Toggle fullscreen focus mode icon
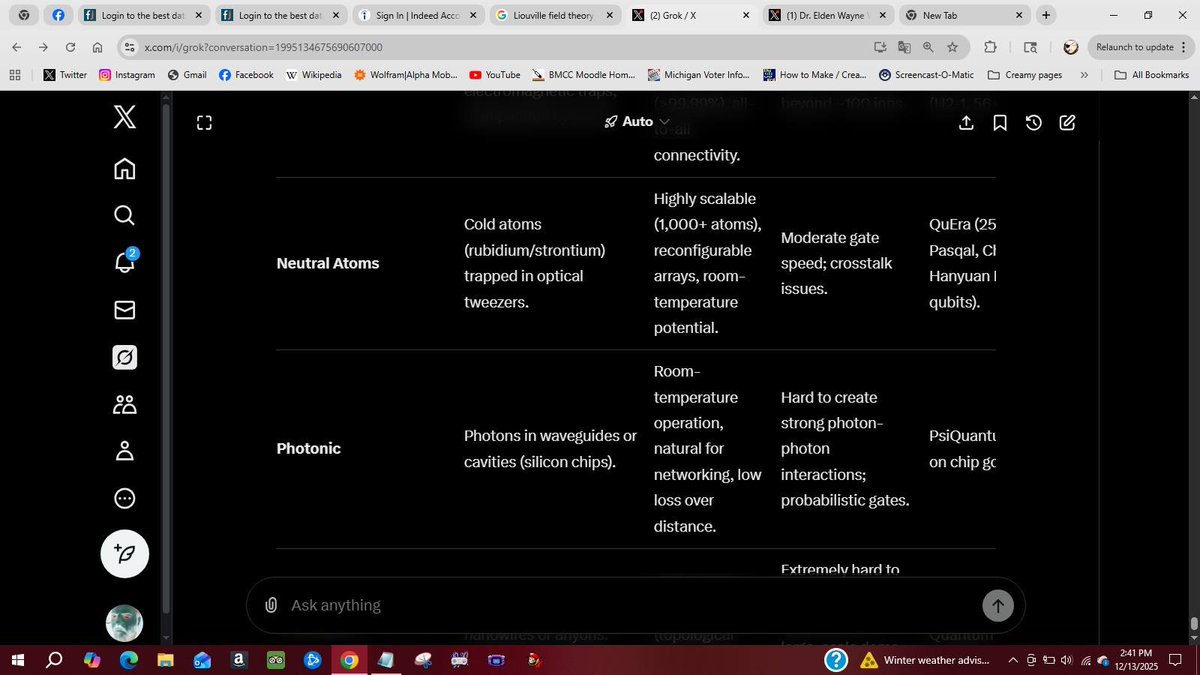This screenshot has height=675, width=1200. (x=204, y=123)
